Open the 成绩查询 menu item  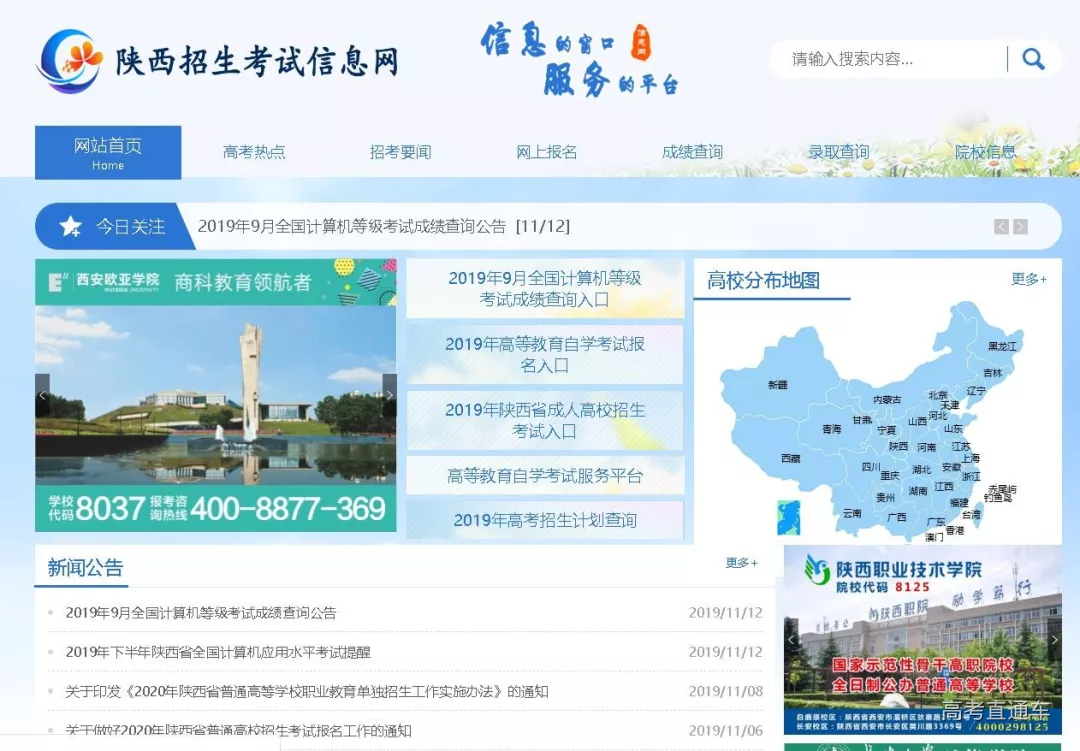click(692, 152)
